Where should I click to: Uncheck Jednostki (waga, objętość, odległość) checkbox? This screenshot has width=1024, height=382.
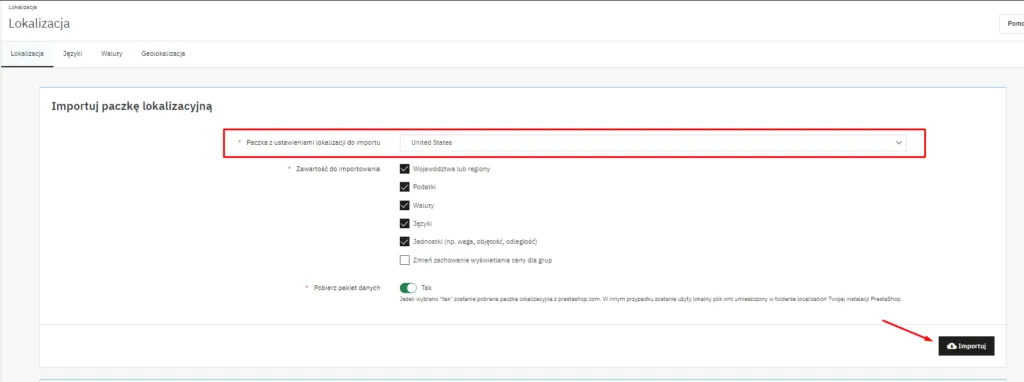(404, 242)
